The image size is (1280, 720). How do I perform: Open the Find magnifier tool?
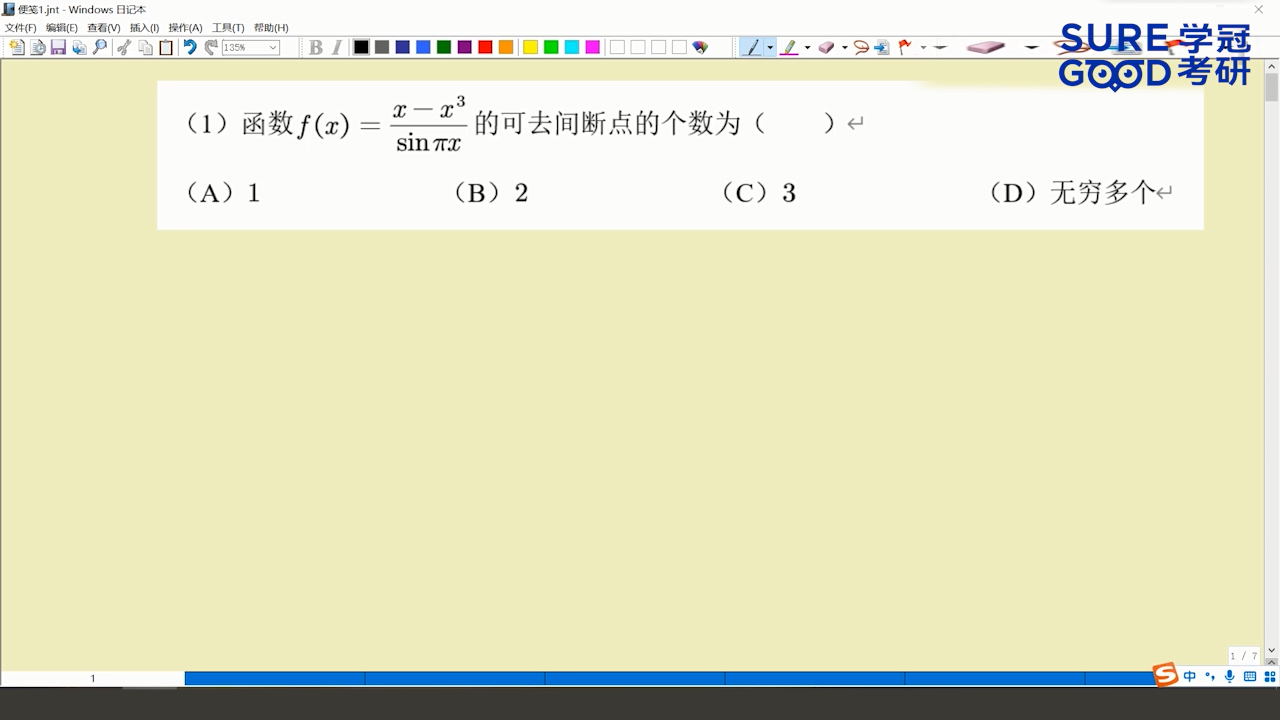click(x=100, y=47)
